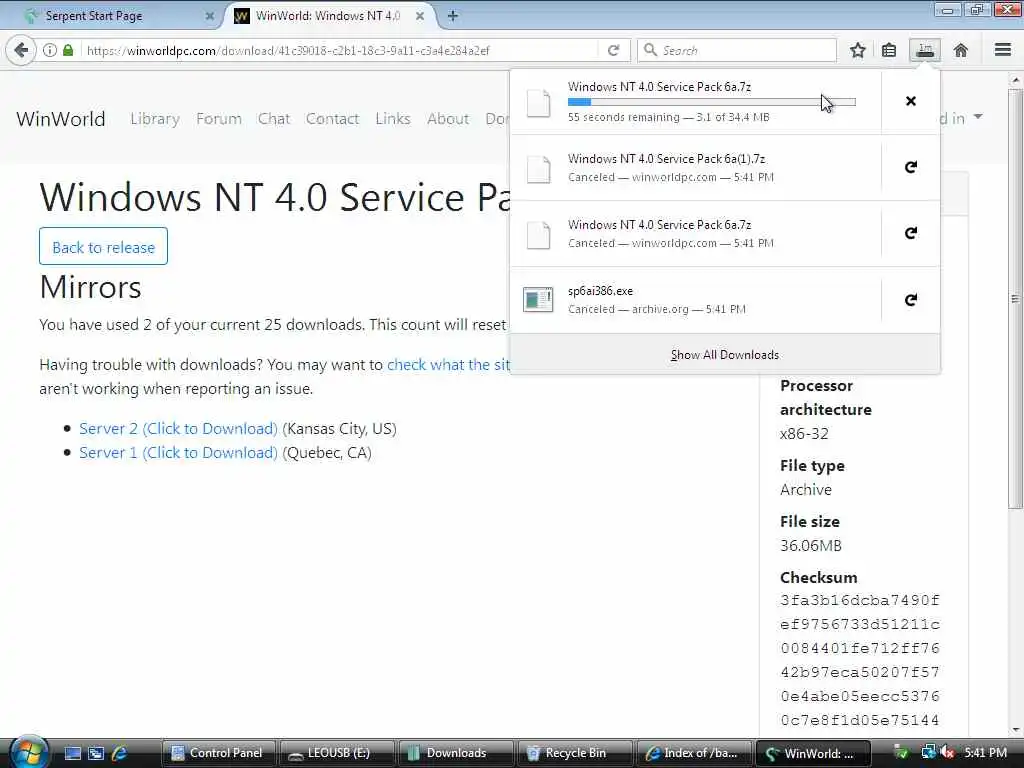
Task: Click the download progress bar
Action: click(711, 102)
